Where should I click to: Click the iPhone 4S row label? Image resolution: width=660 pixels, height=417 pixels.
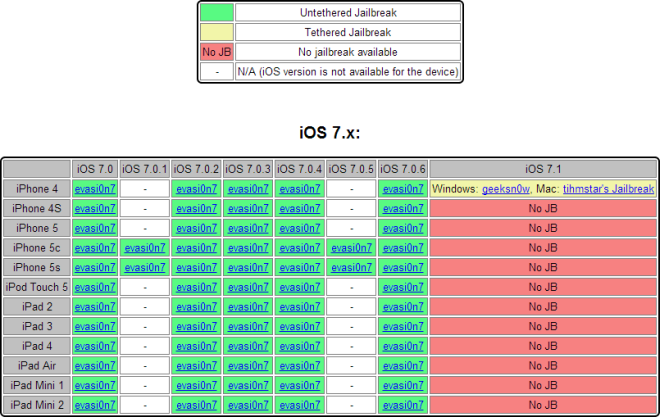click(x=37, y=209)
